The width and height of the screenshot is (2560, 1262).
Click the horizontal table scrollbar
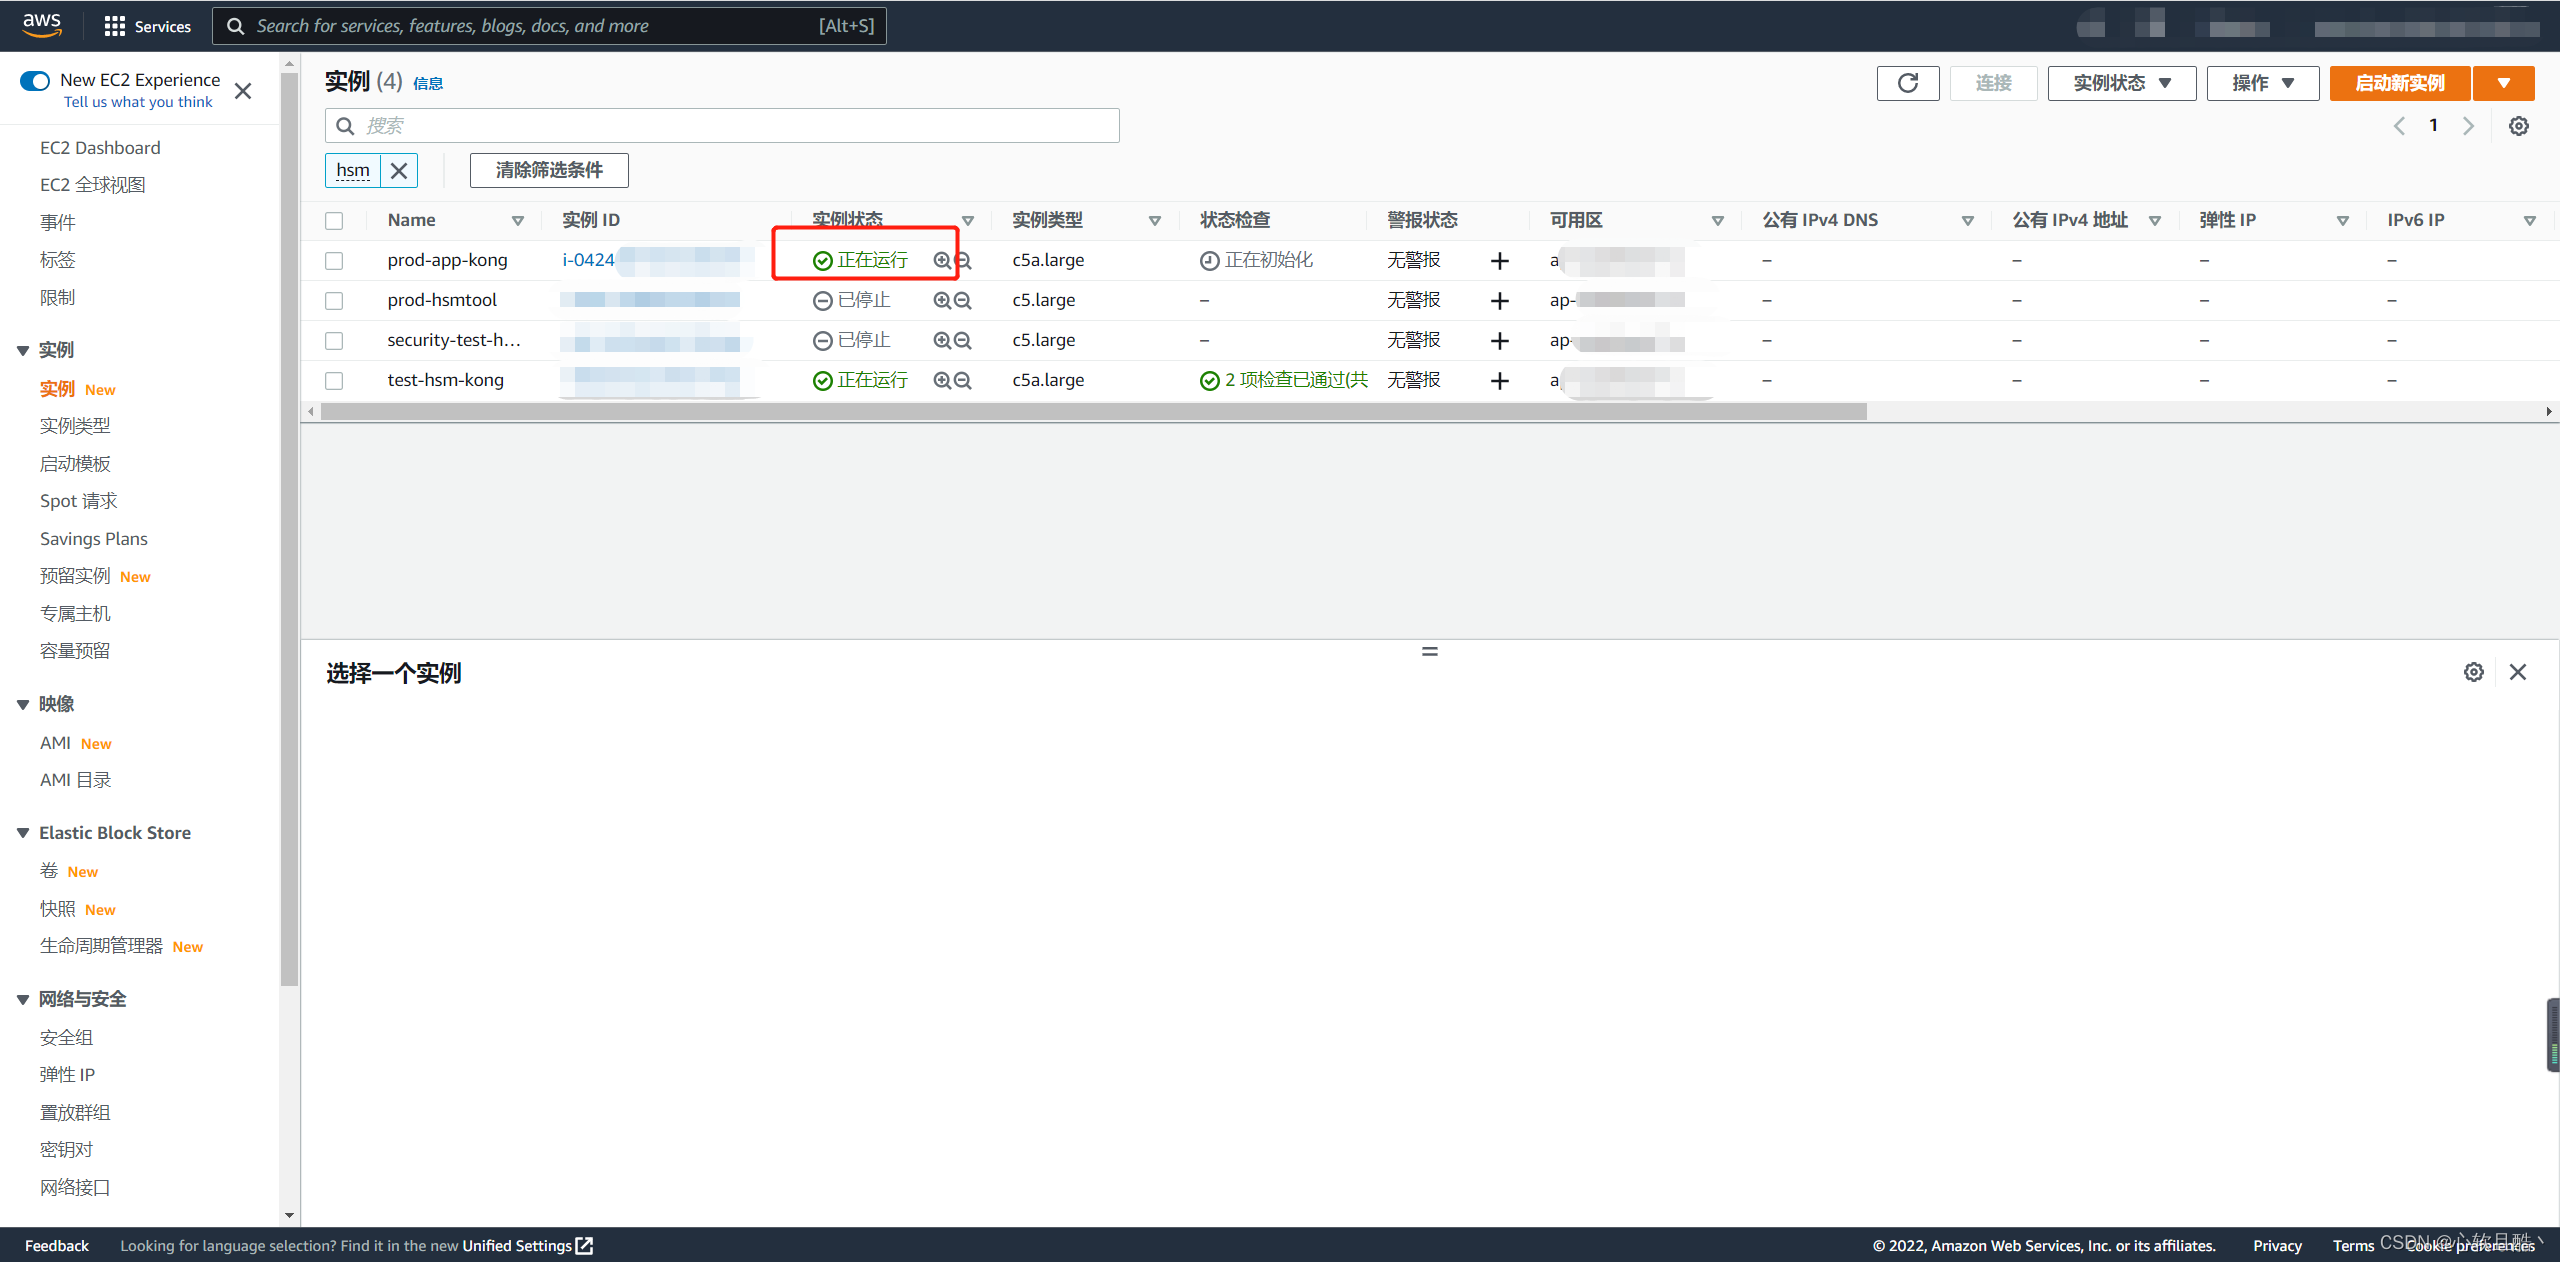1093,412
